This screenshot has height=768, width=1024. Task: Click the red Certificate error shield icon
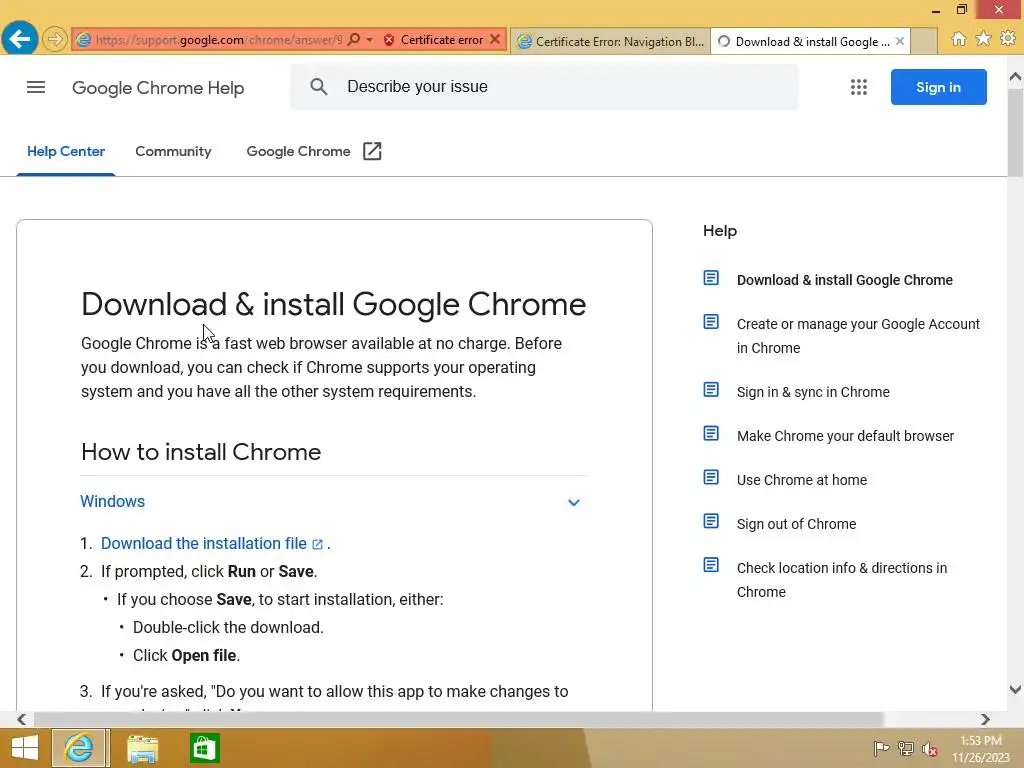pyautogui.click(x=389, y=40)
